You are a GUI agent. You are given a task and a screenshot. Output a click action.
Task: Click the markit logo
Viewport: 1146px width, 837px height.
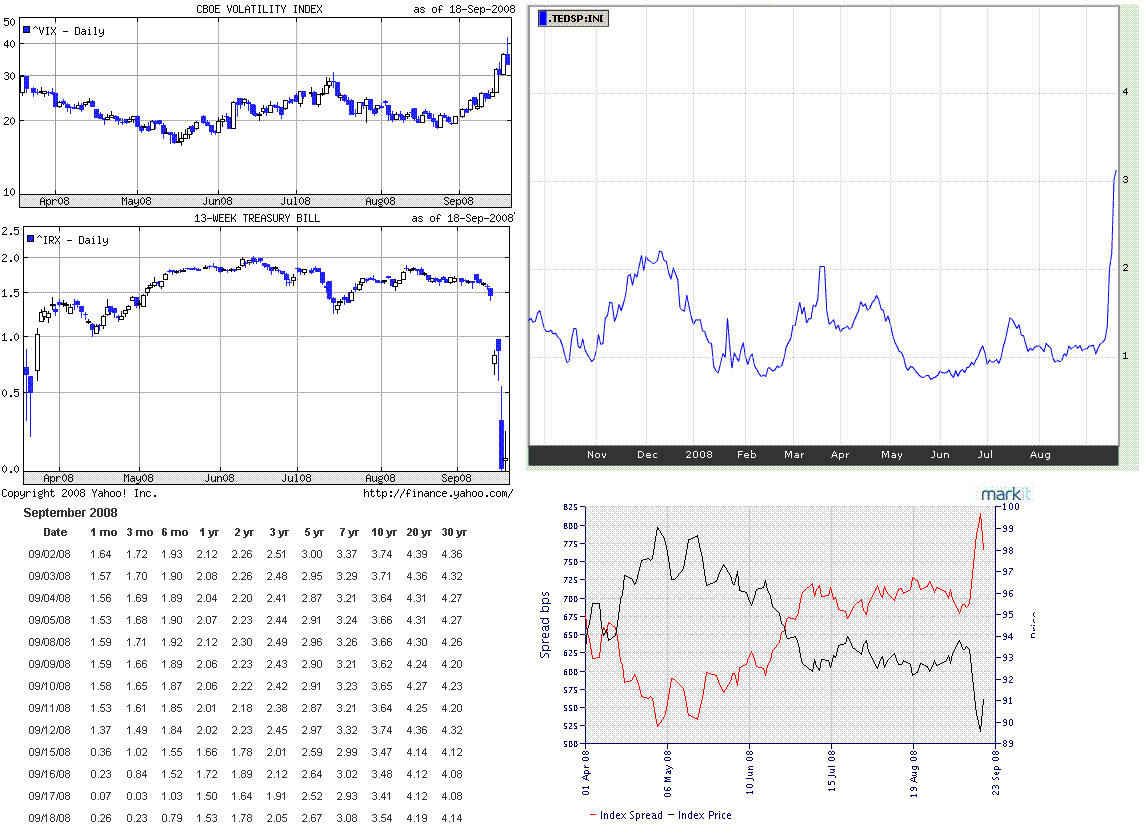tap(1006, 494)
